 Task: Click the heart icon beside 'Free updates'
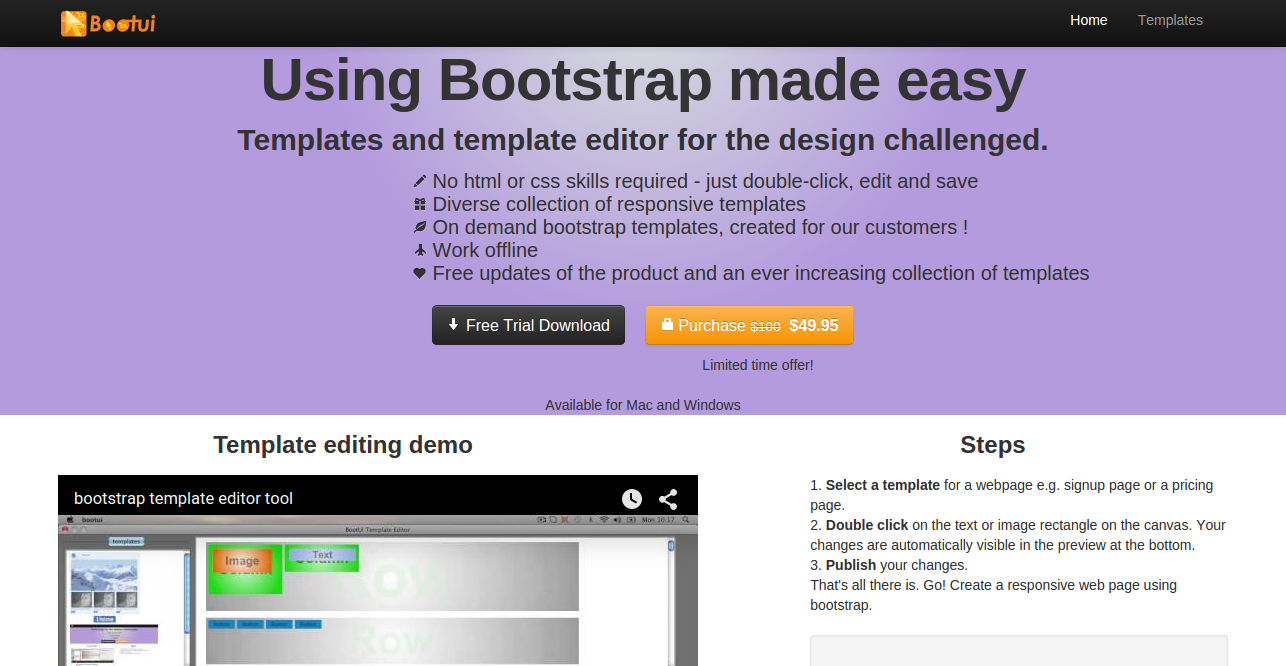click(420, 274)
